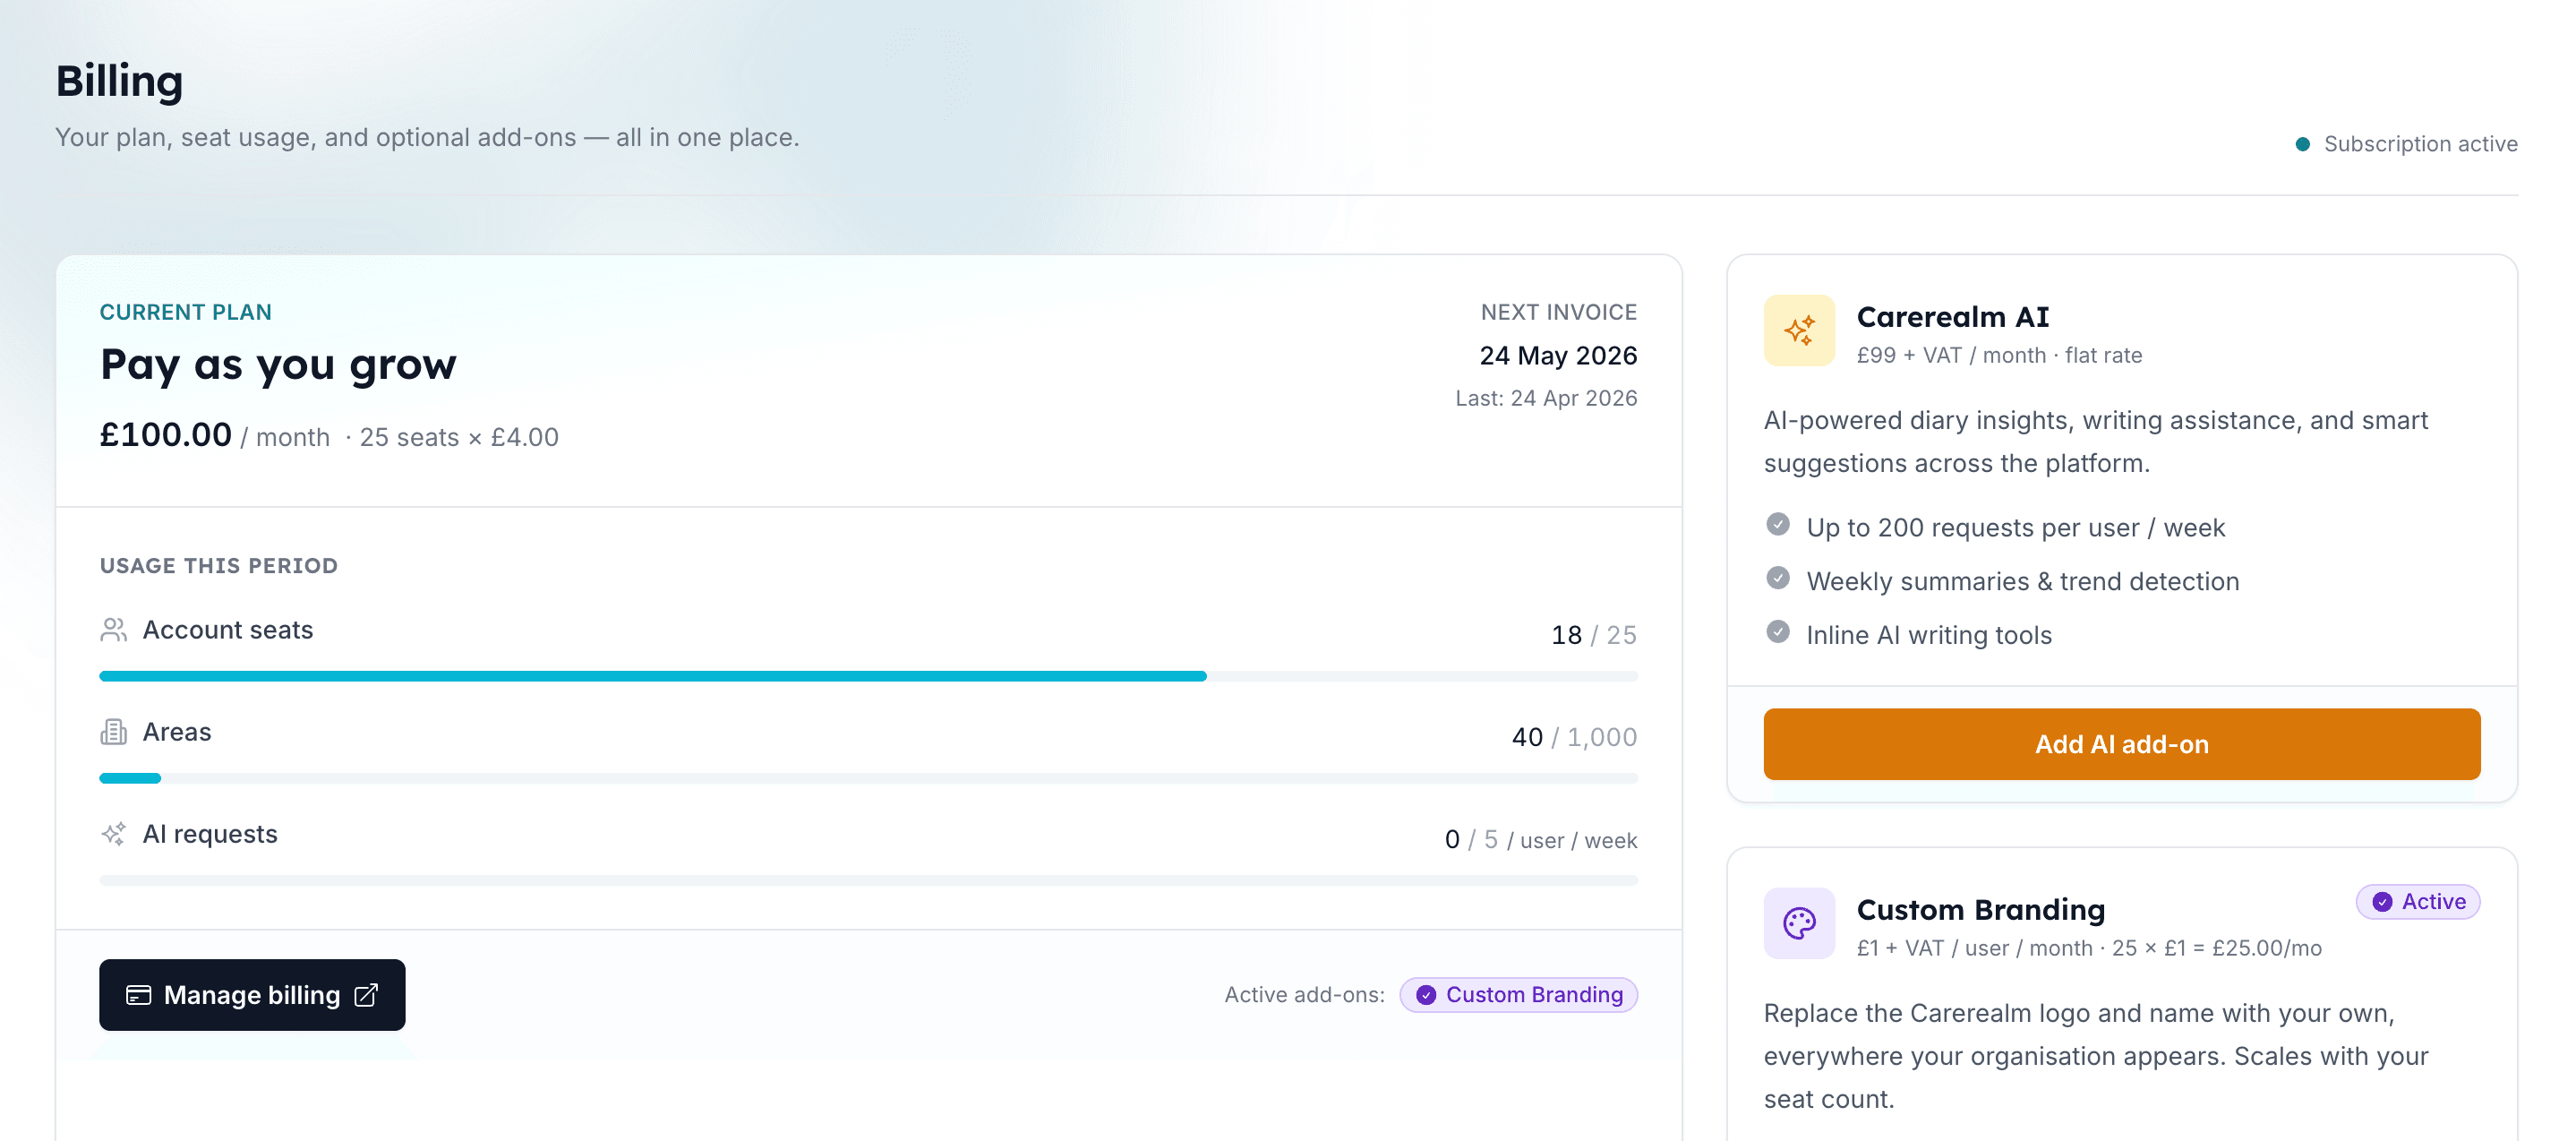Click the 18 / 25 seats count
This screenshot has height=1141, width=2576.
point(1594,635)
